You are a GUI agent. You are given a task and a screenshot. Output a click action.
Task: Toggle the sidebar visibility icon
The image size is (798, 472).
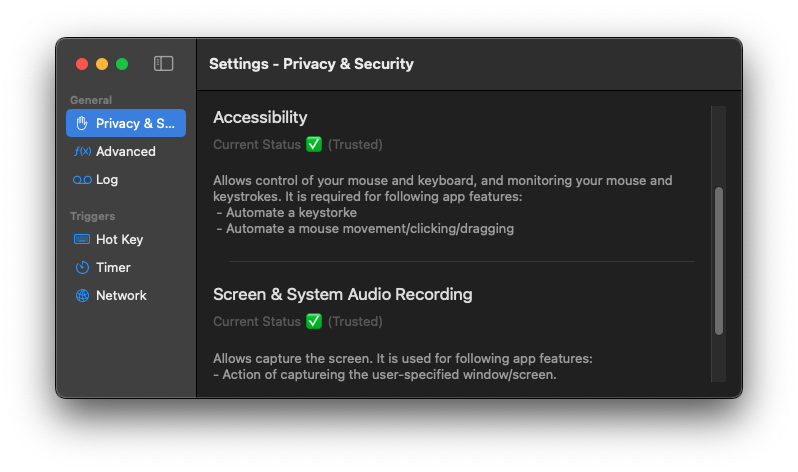point(164,64)
